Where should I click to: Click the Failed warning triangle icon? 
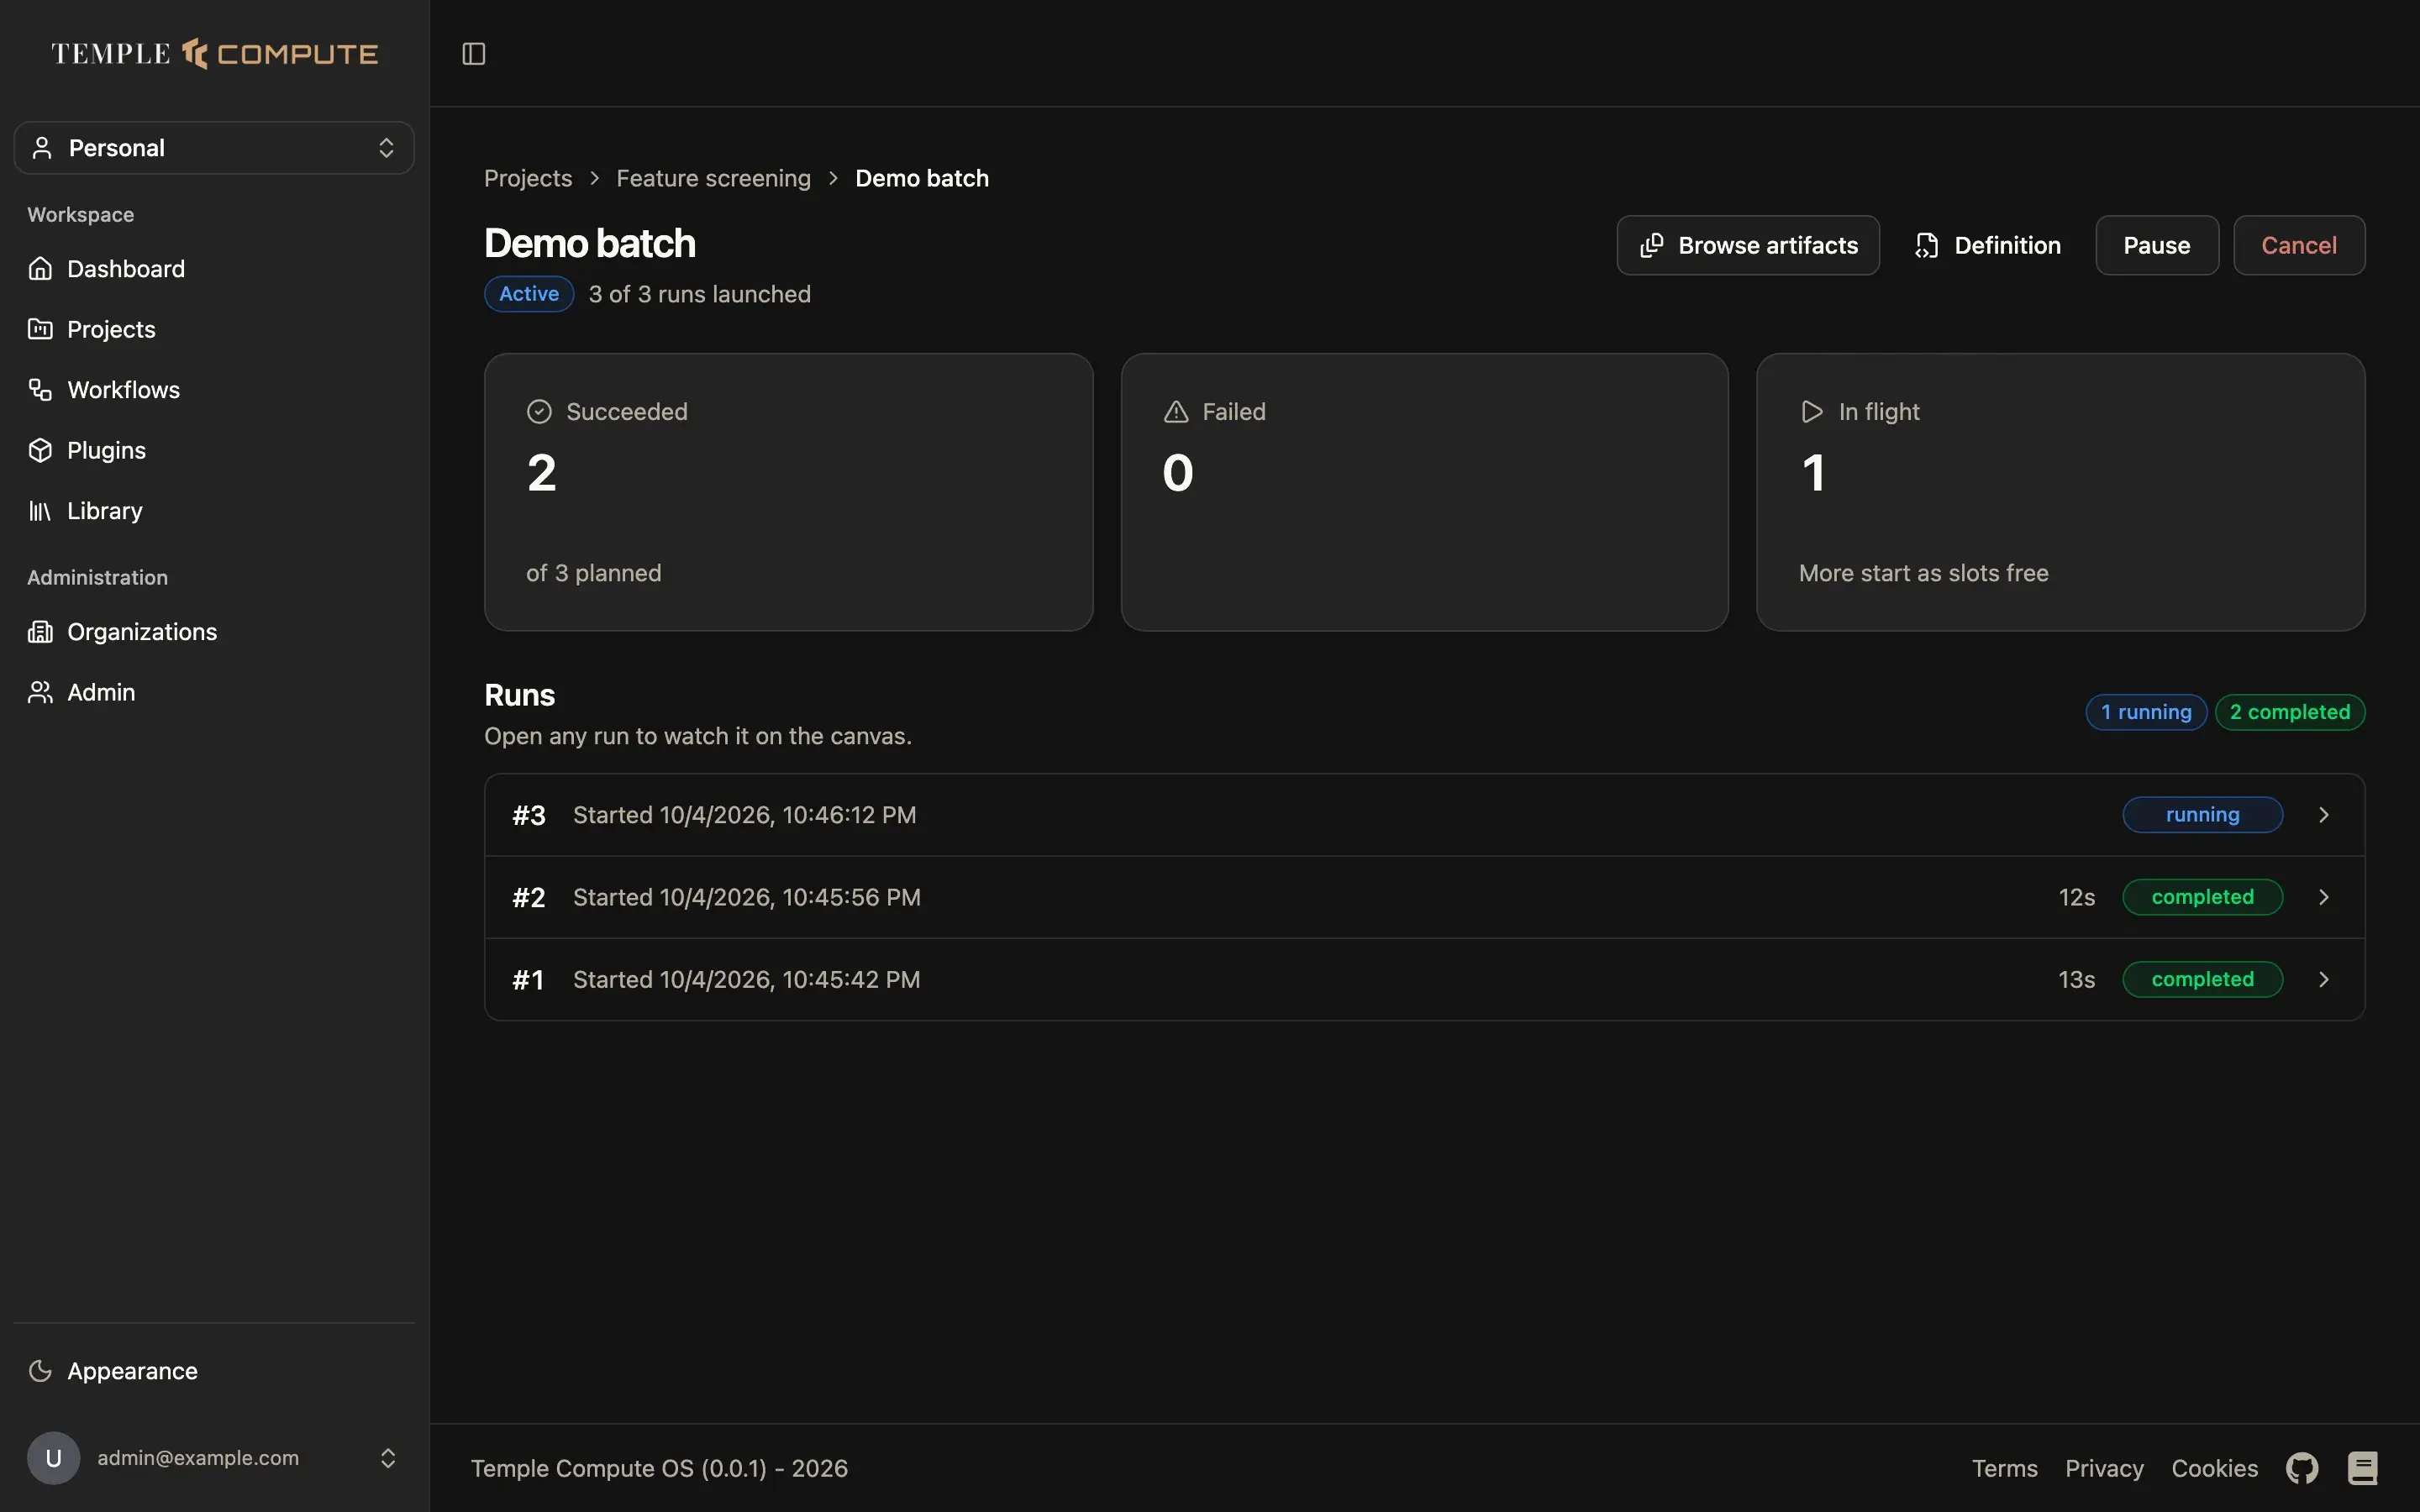(1176, 412)
